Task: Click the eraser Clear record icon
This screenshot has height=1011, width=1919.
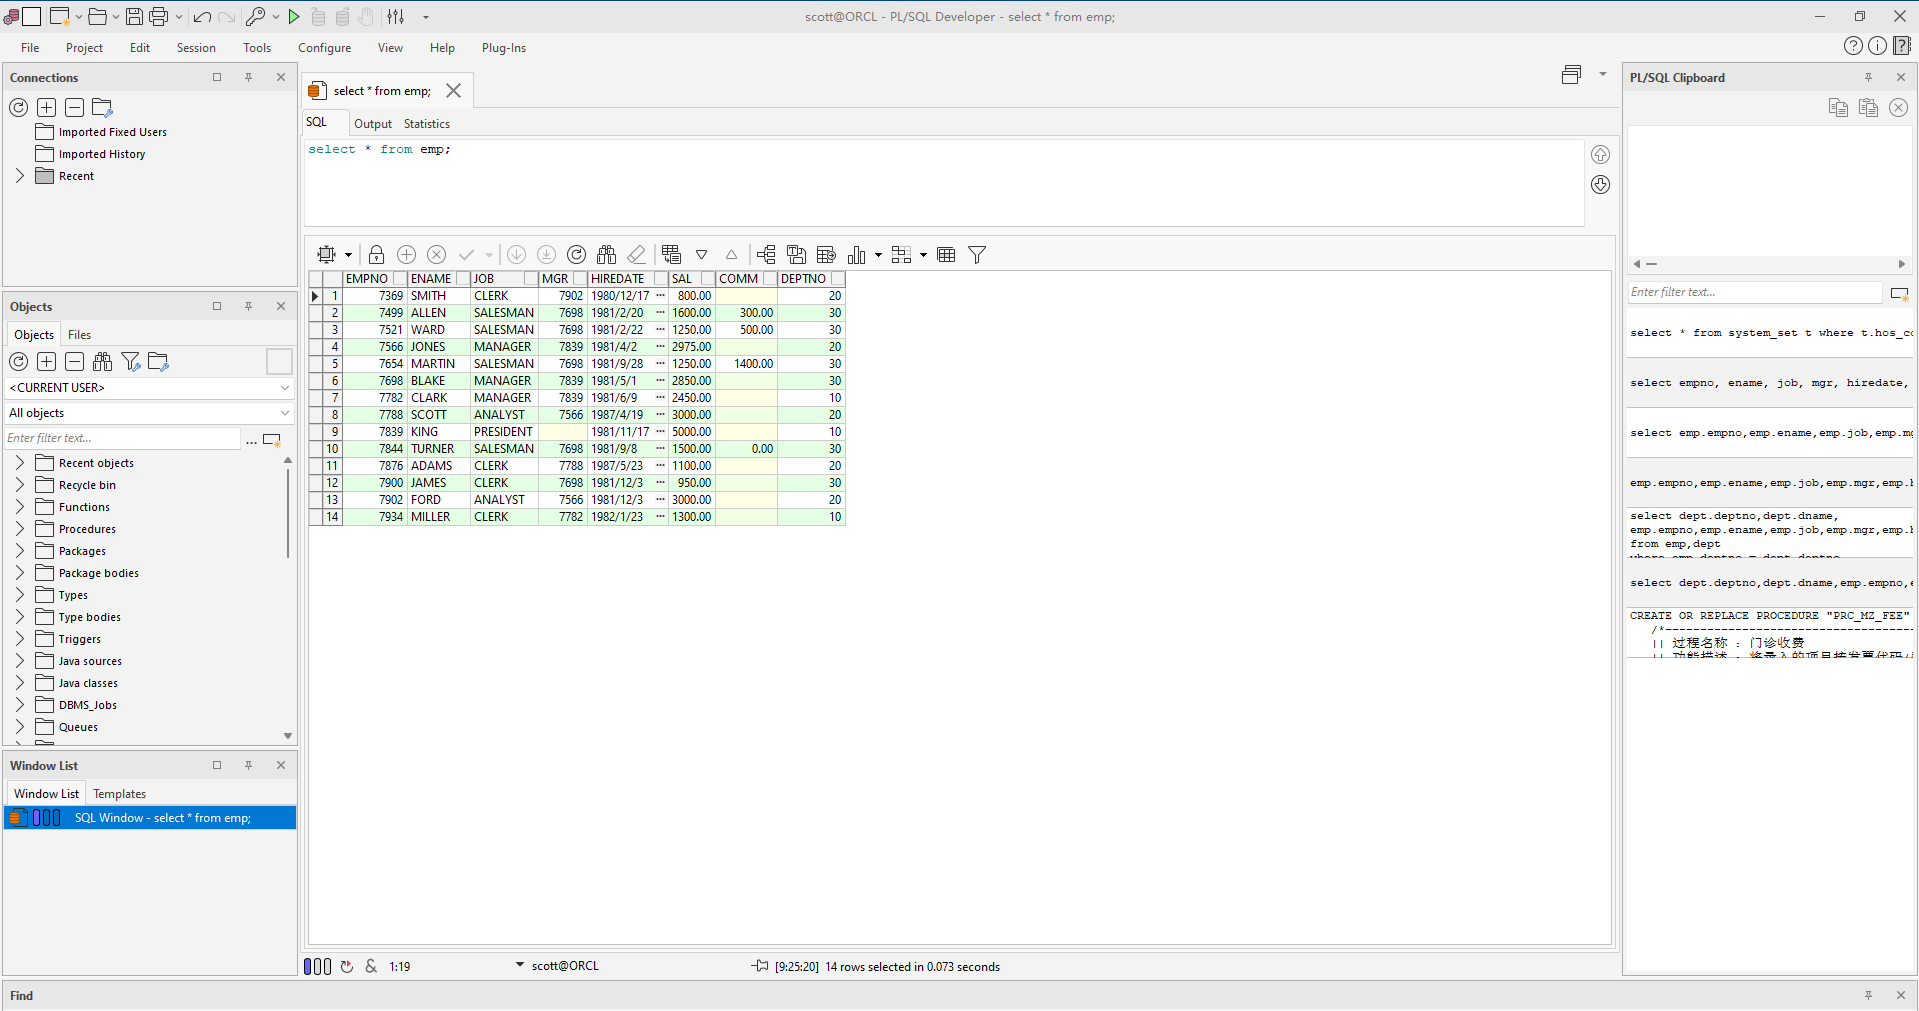Action: tap(637, 255)
